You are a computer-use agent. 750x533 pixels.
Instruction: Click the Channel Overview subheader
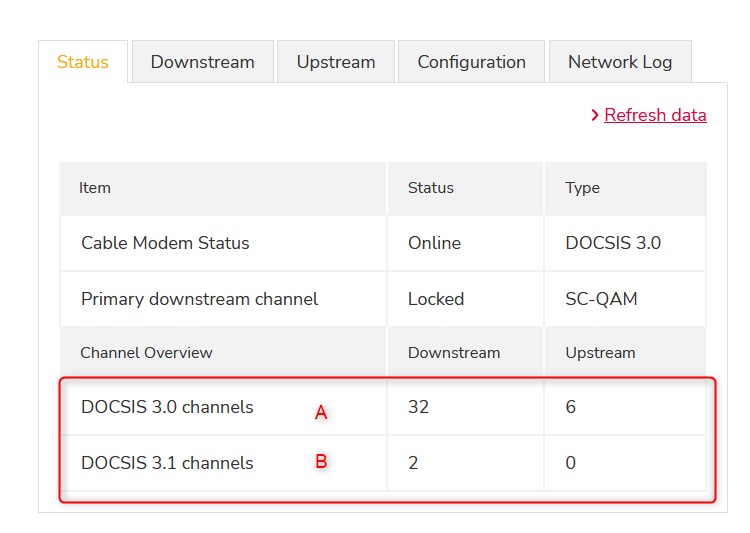(x=146, y=353)
